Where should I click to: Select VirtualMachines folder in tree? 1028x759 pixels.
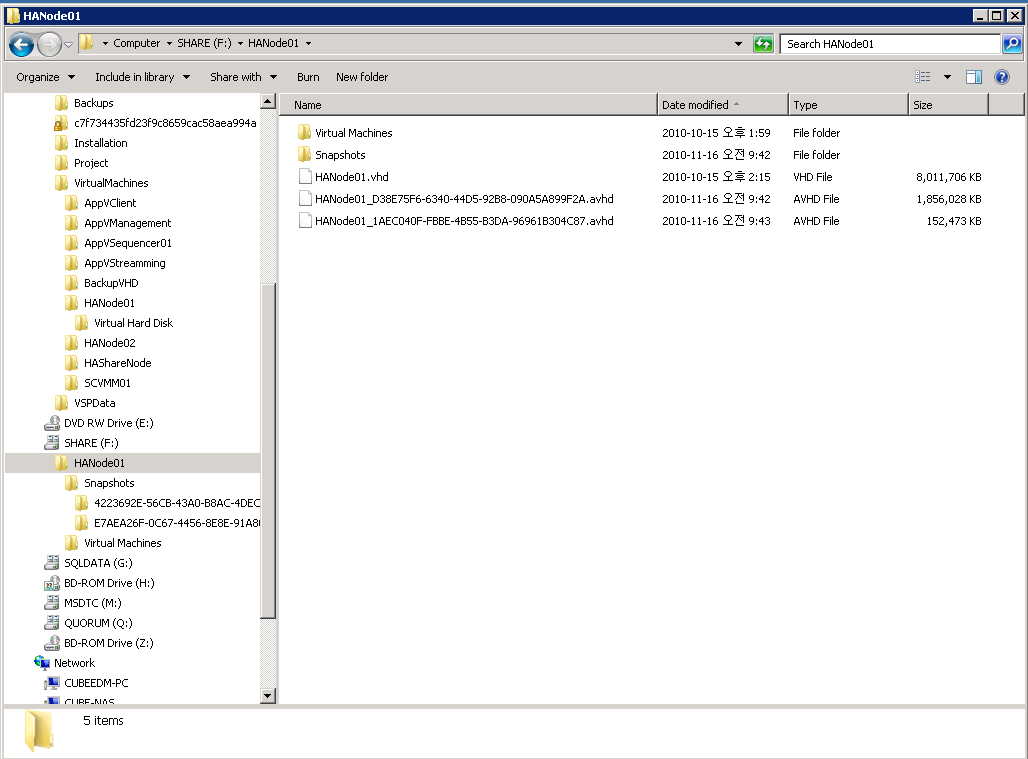(x=111, y=183)
